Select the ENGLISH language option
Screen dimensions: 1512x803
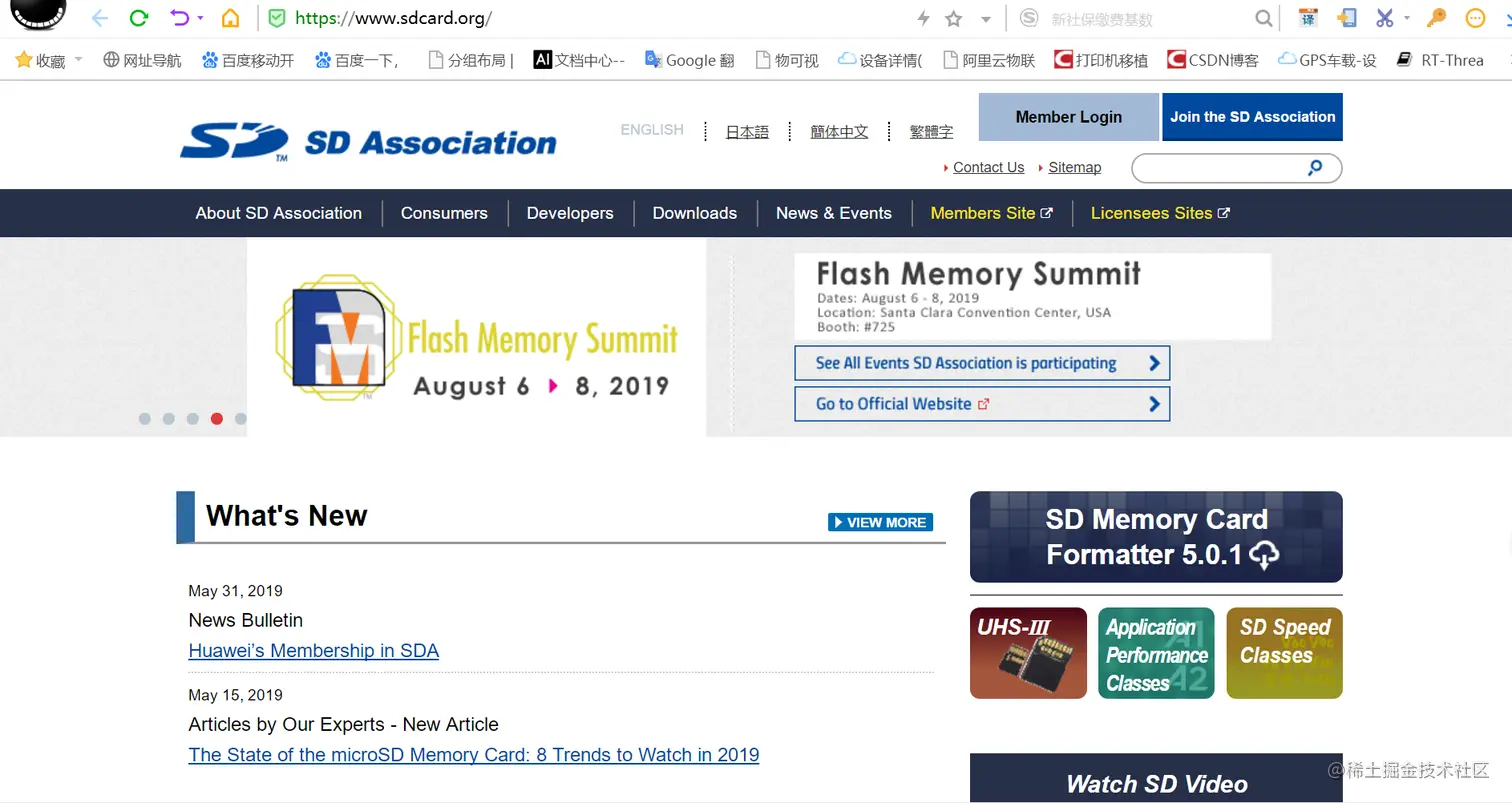coord(652,130)
